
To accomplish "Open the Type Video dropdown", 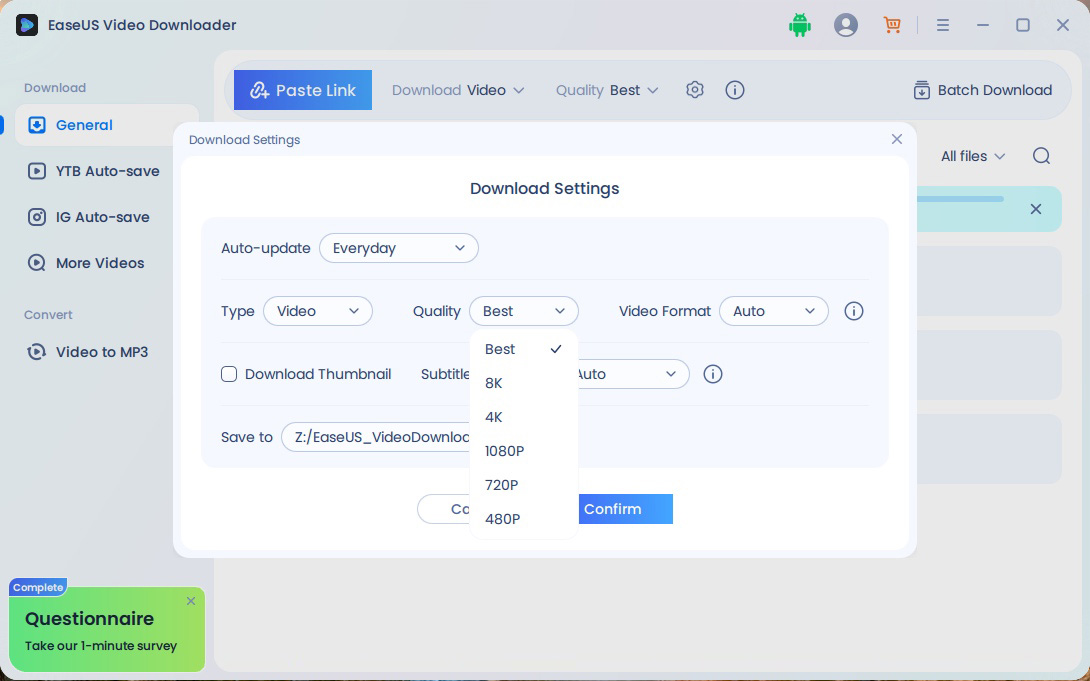I will (317, 311).
